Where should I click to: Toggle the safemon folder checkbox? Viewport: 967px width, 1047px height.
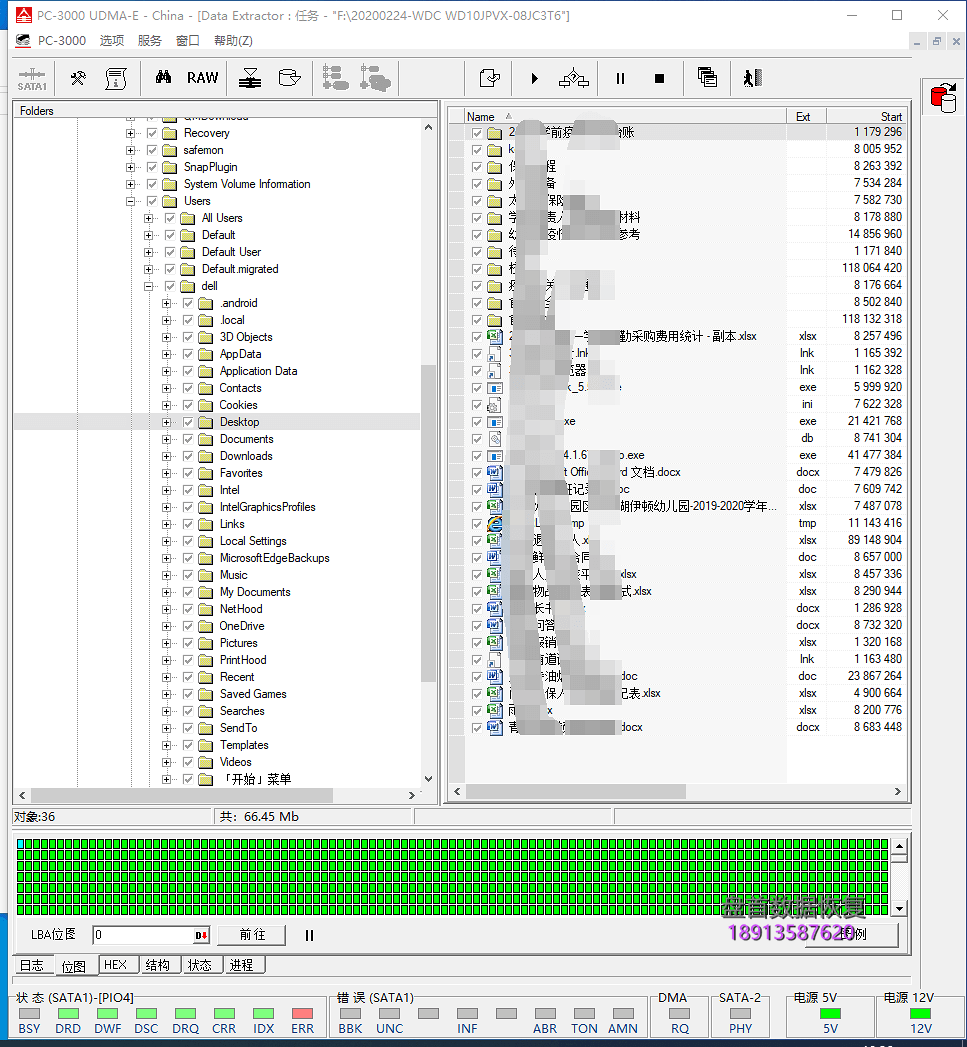coord(152,150)
